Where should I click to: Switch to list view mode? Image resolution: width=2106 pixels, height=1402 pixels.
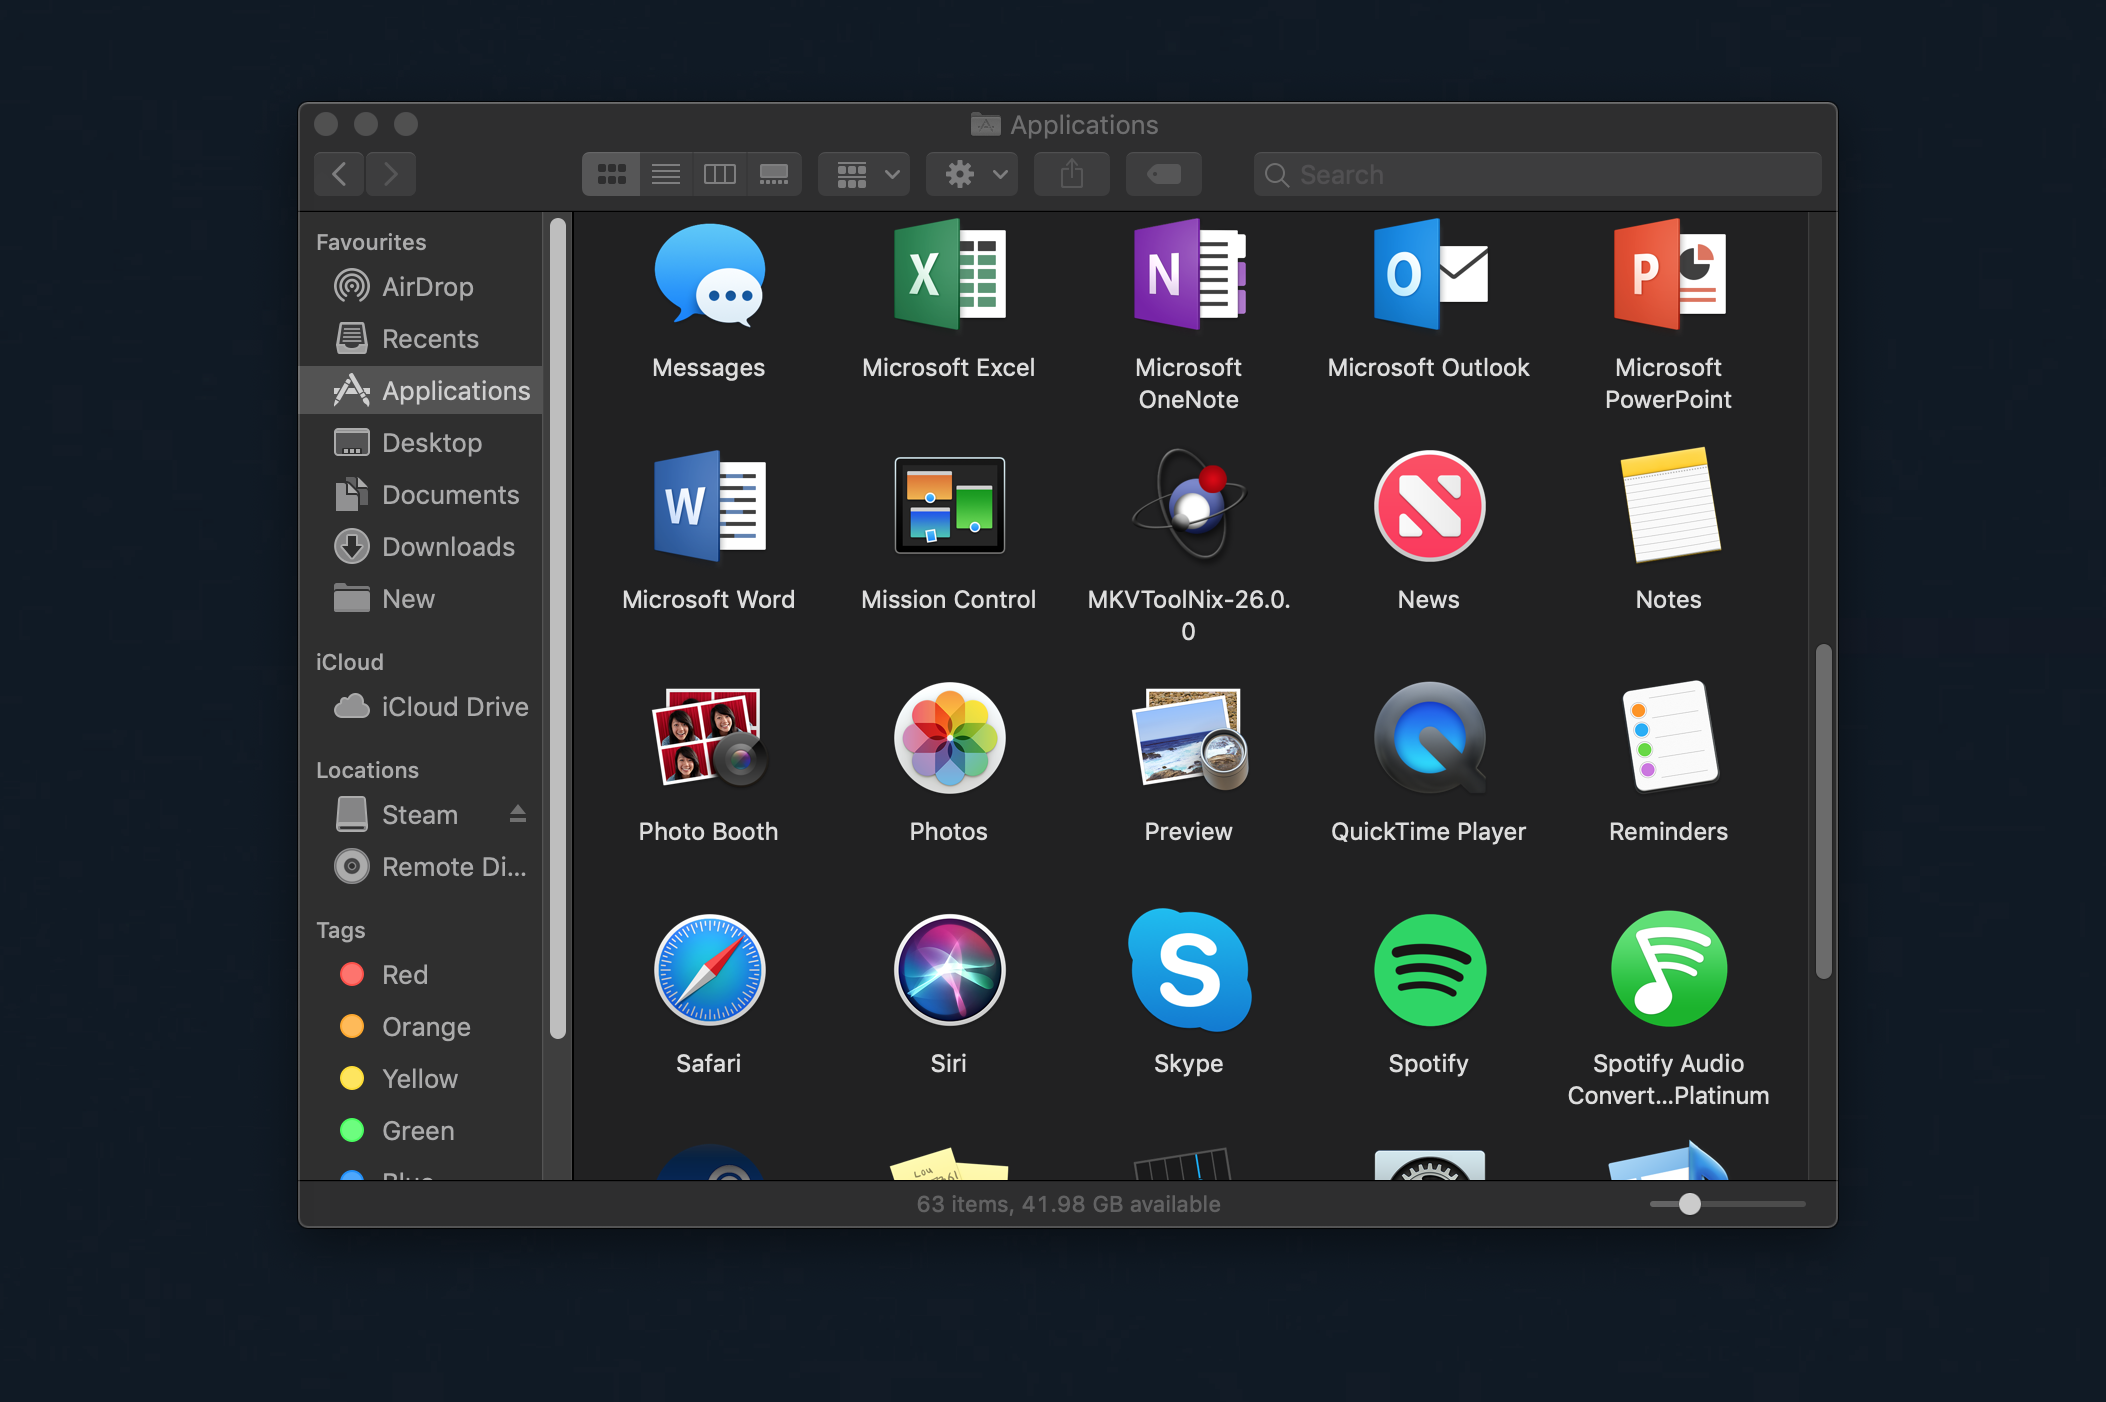pos(666,175)
